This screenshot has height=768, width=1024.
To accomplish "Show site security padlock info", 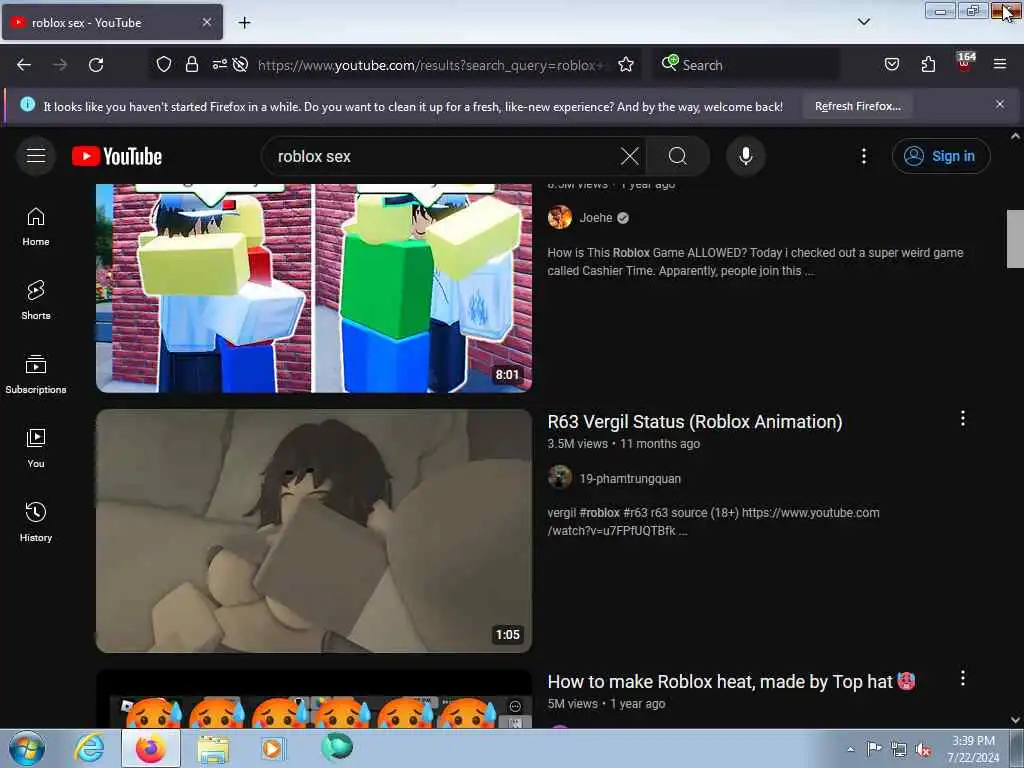I will tap(191, 64).
